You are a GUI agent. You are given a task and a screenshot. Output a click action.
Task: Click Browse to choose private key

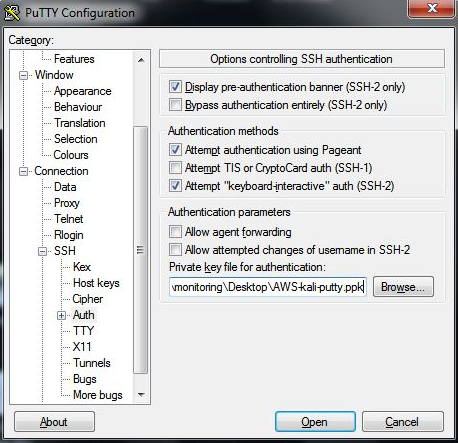(403, 287)
